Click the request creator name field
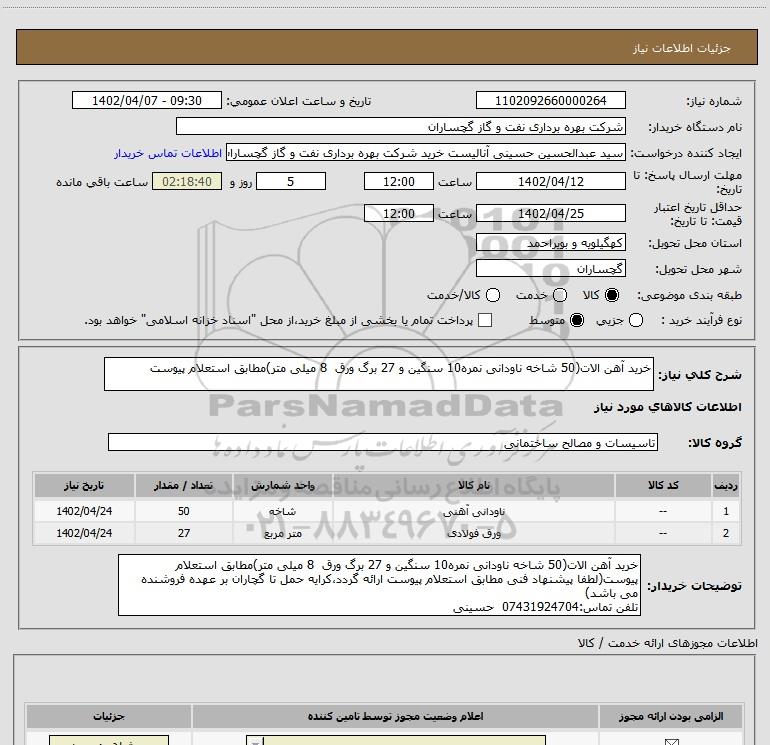Viewport: 770px width, 745px height. click(x=426, y=153)
